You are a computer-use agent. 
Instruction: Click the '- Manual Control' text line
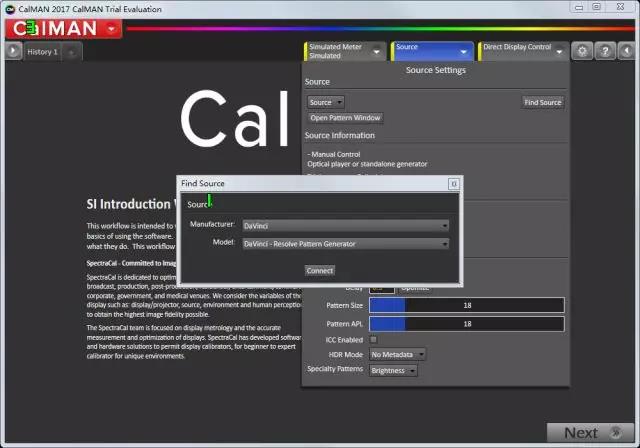tap(334, 154)
